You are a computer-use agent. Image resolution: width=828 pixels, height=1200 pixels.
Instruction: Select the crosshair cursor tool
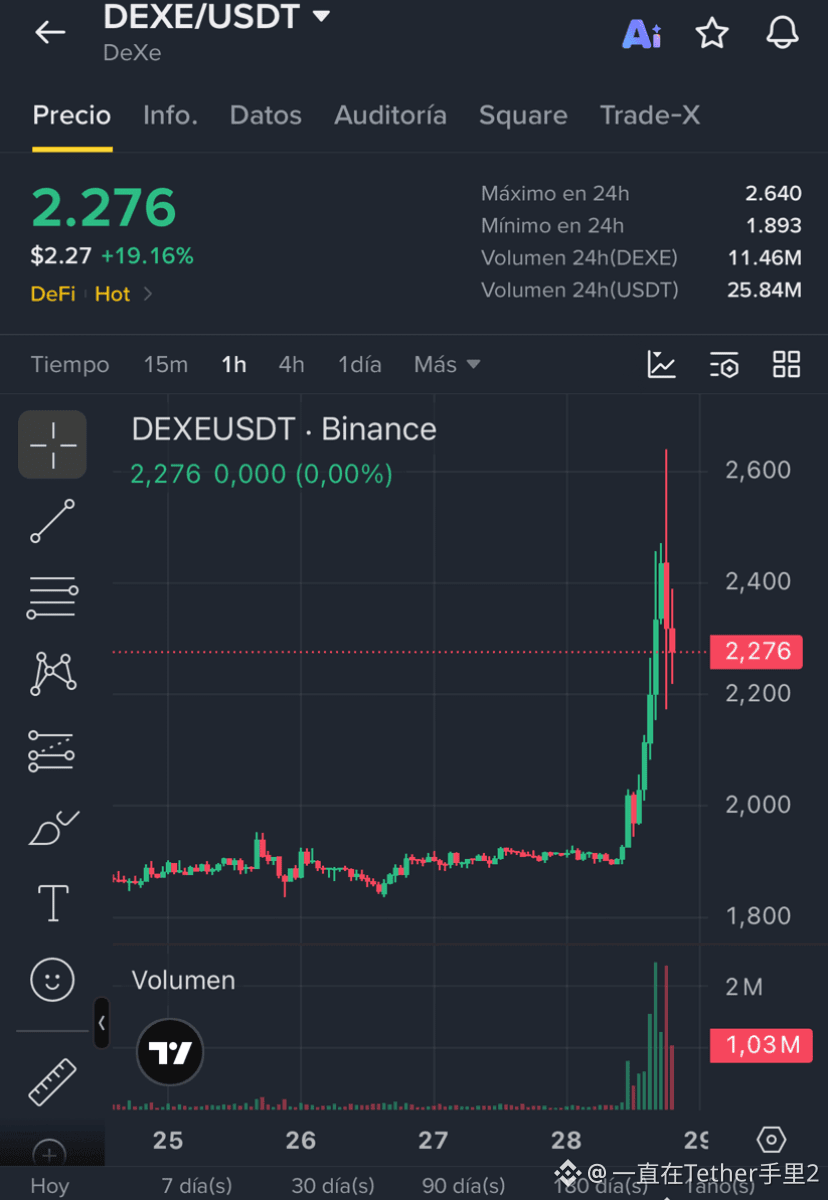tap(52, 445)
